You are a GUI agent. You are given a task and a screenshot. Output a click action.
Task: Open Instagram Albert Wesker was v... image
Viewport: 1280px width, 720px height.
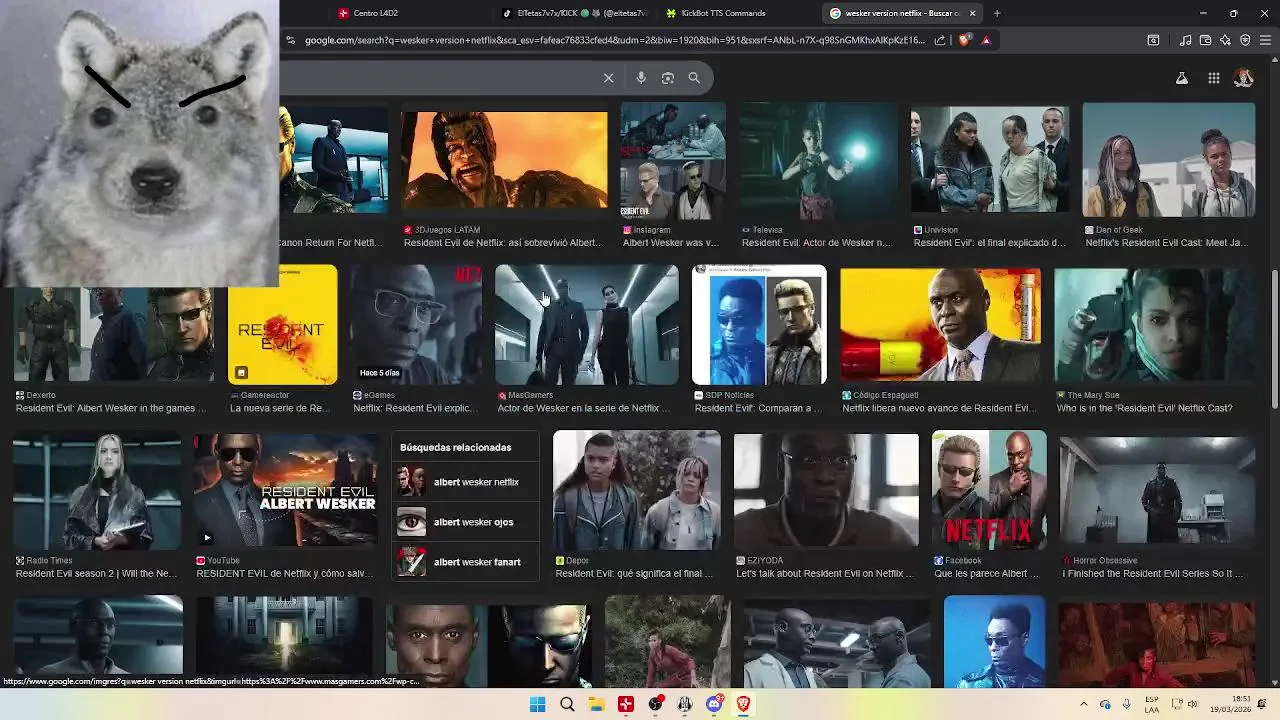pyautogui.click(x=672, y=160)
